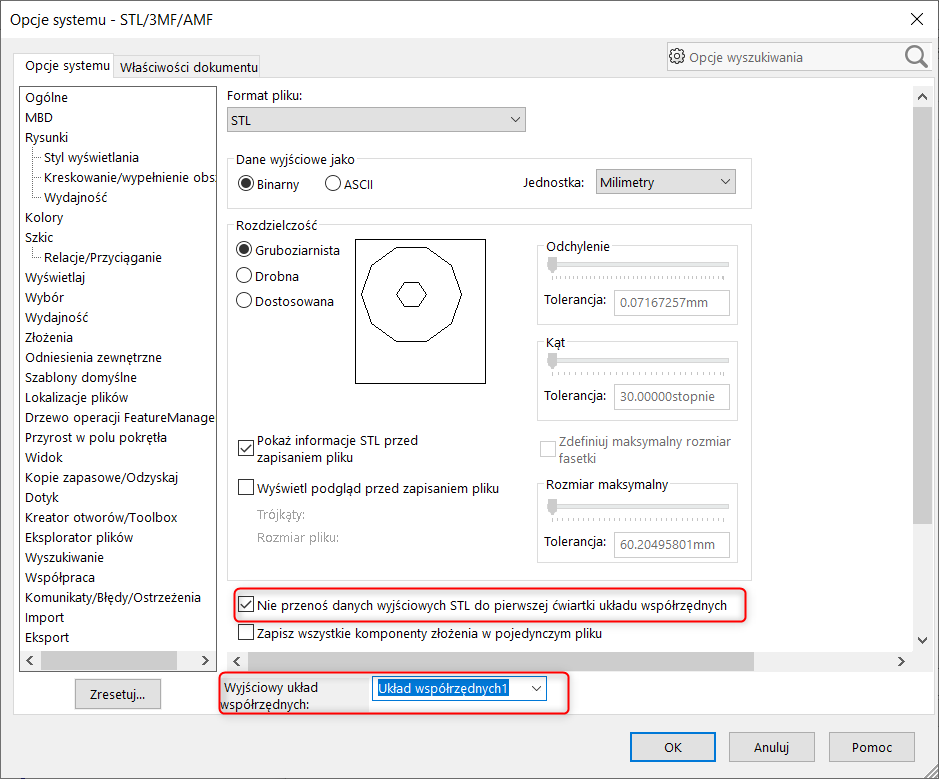Screen dimensions: 939x779
Task: Click the Opcje wyszukiwania search field
Action: [x=790, y=57]
